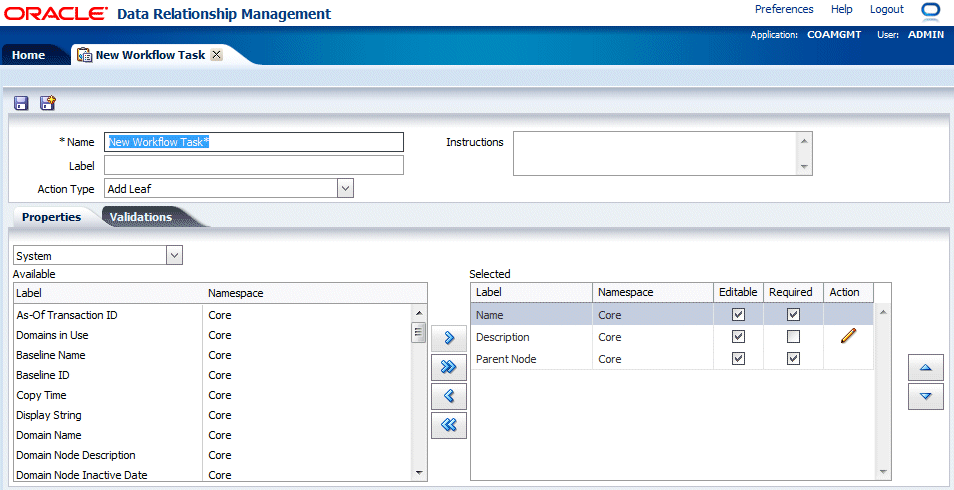
Task: Click the Label input field
Action: click(254, 165)
